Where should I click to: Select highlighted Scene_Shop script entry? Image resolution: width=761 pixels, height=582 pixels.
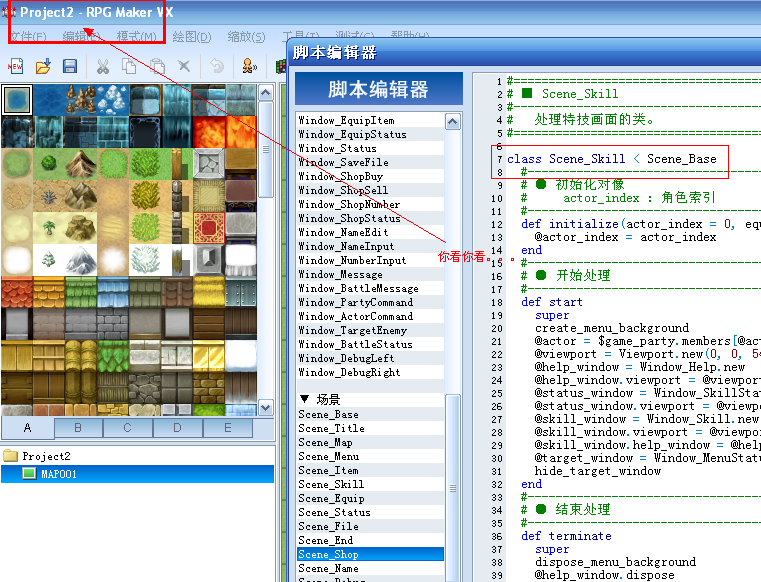[370, 554]
